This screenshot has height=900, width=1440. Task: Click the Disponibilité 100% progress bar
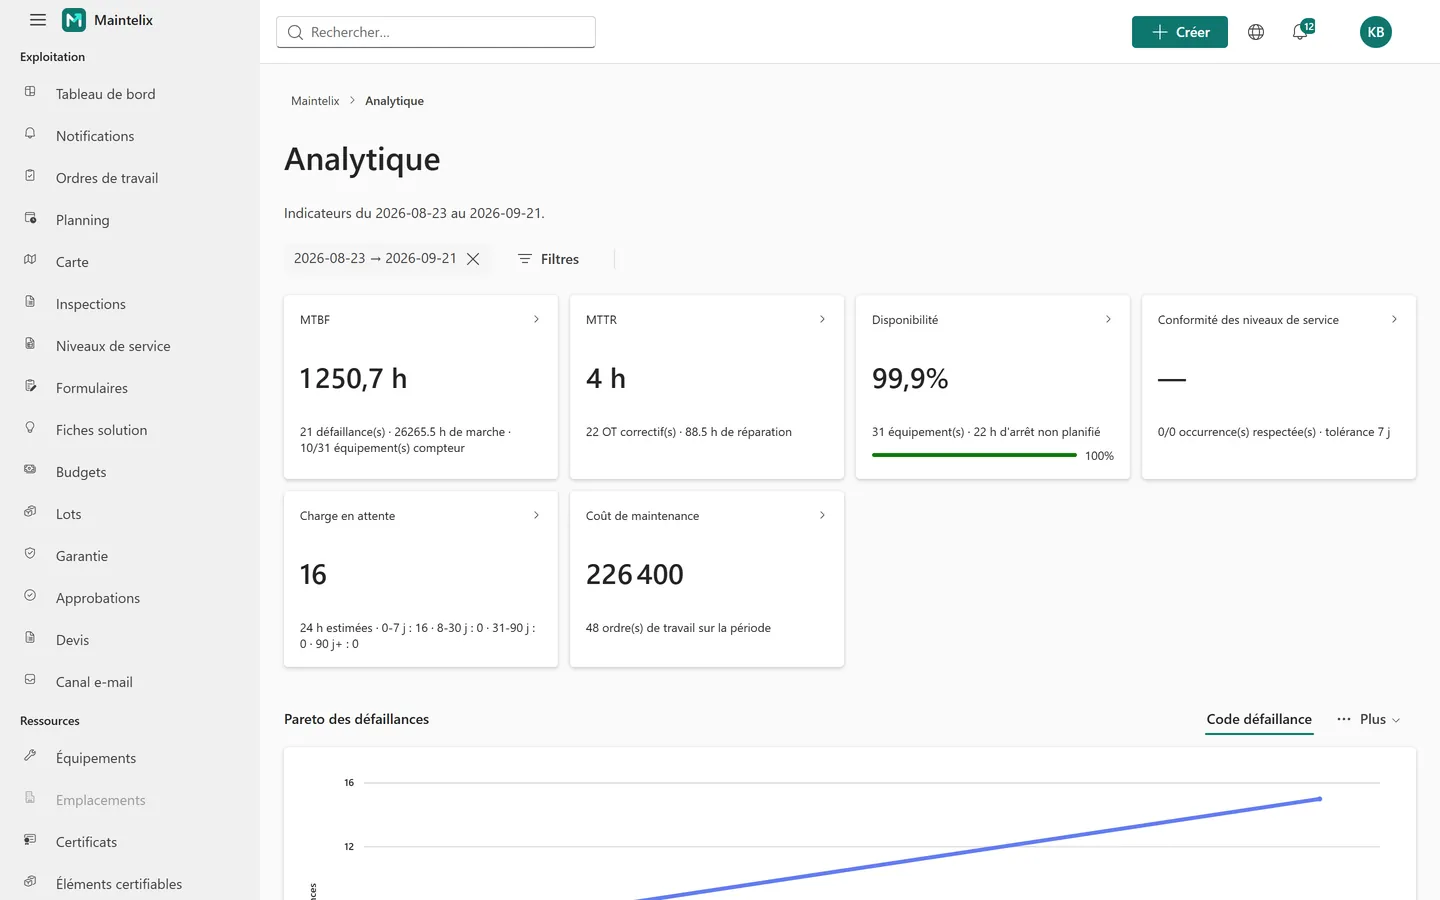(974, 455)
